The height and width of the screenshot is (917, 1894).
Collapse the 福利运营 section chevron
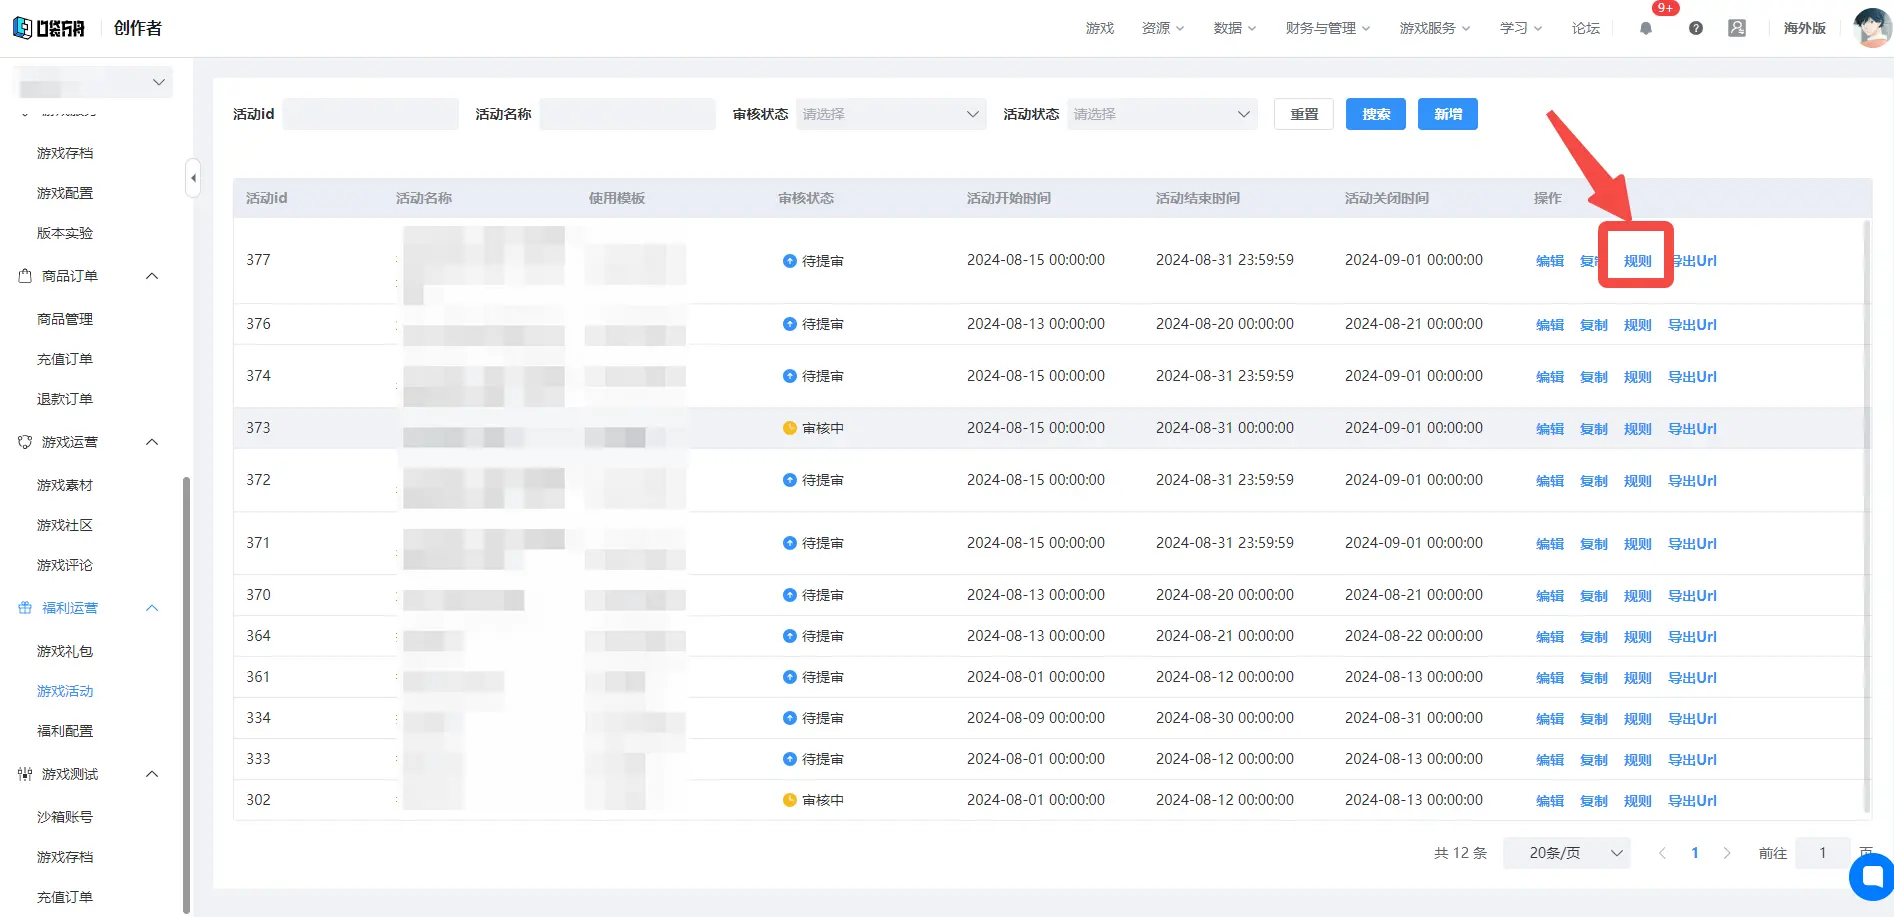[152, 608]
